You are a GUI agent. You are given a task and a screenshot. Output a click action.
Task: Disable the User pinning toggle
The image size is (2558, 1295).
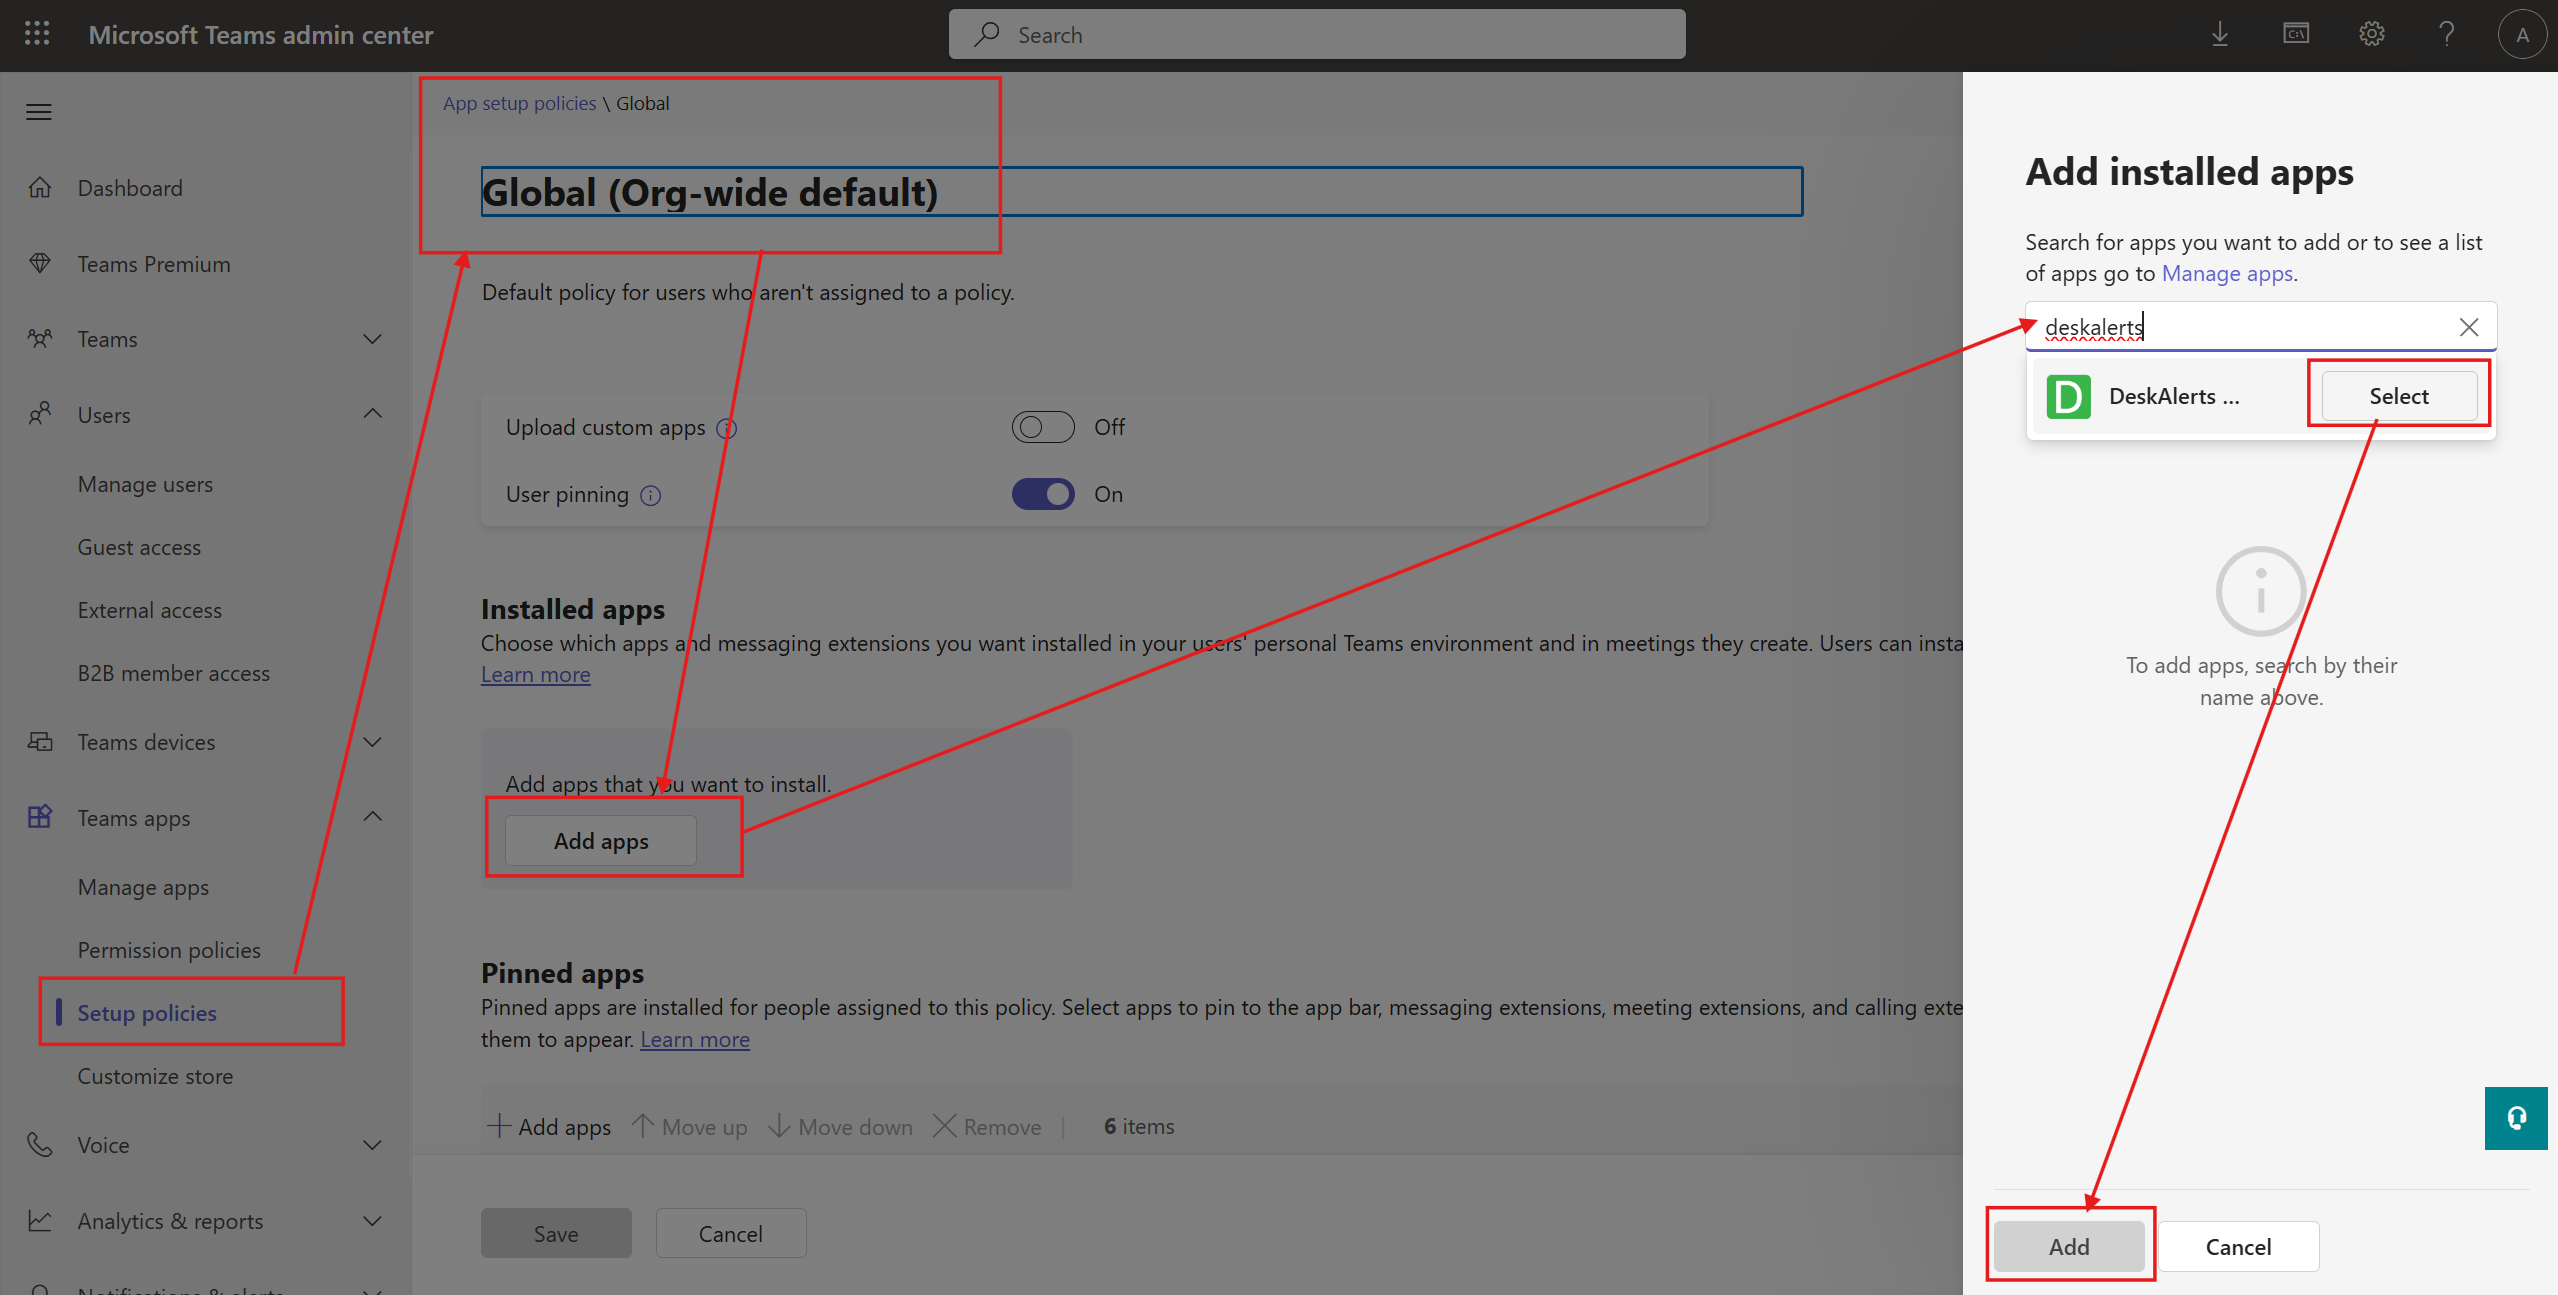coord(1042,493)
